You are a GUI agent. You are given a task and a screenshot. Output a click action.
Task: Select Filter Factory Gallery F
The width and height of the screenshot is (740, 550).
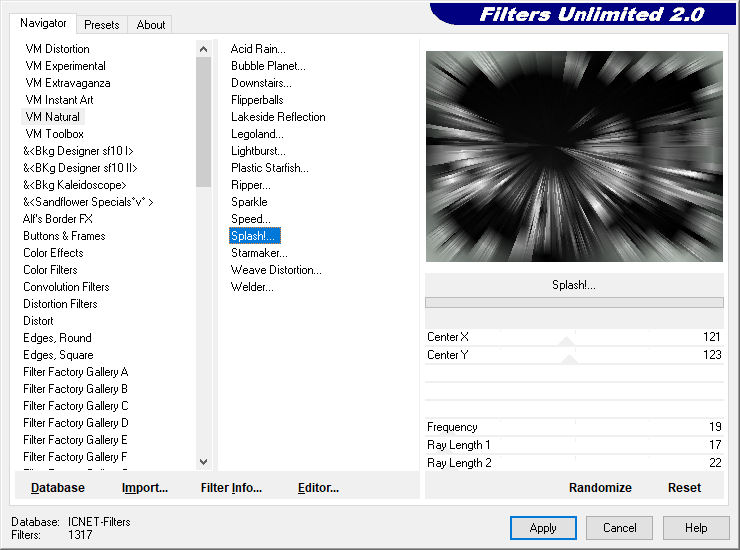tap(75, 457)
